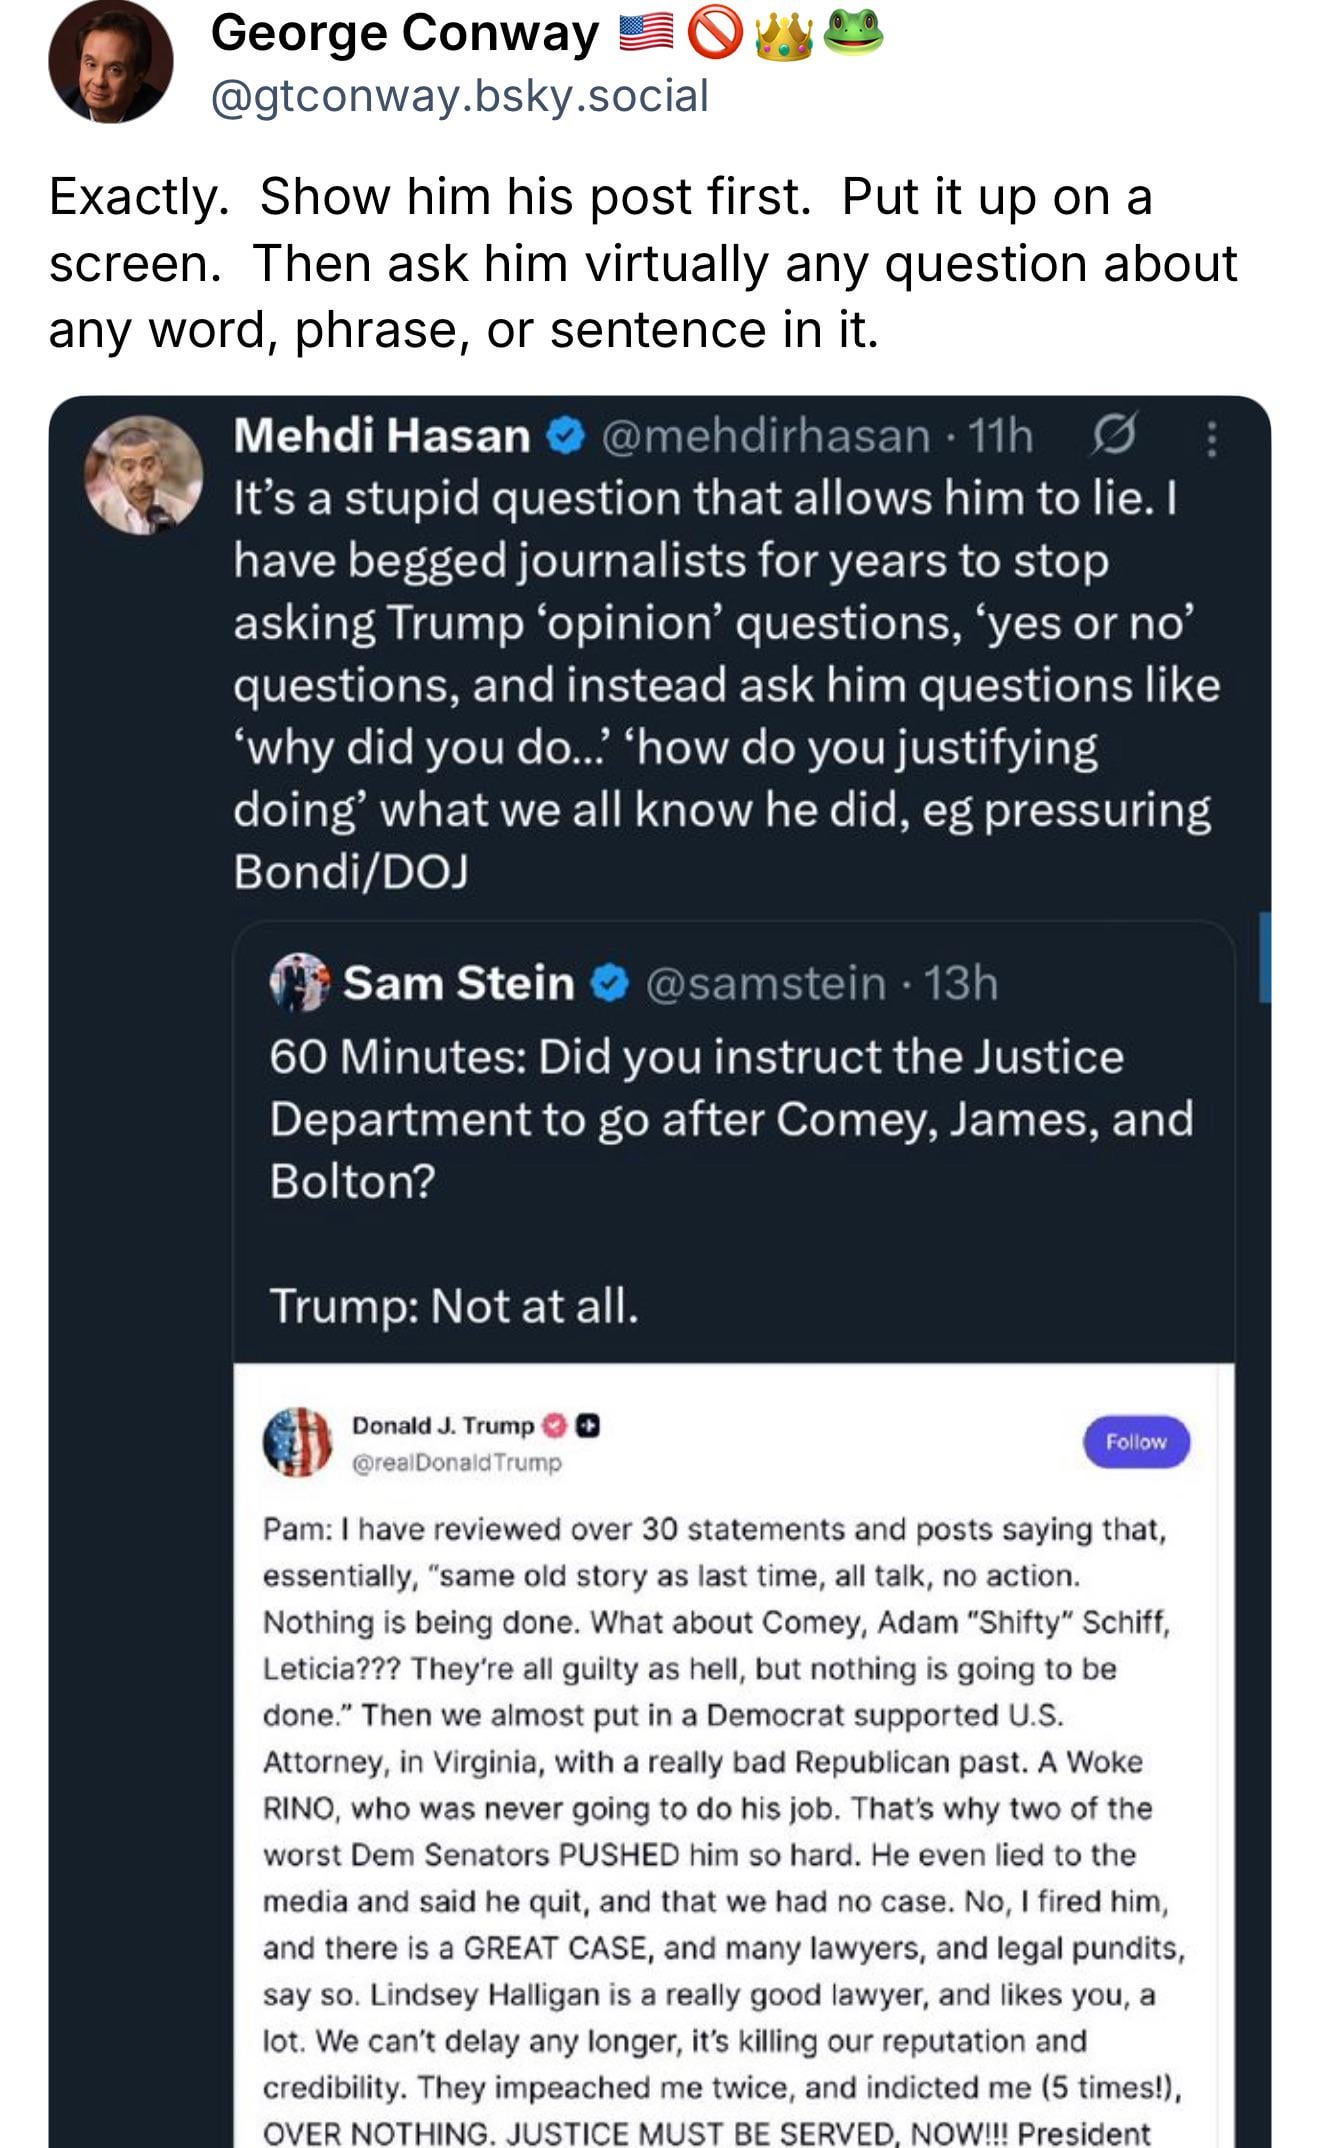
Task: Click Mehdi Hasan's avatar photo
Action: 144,475
